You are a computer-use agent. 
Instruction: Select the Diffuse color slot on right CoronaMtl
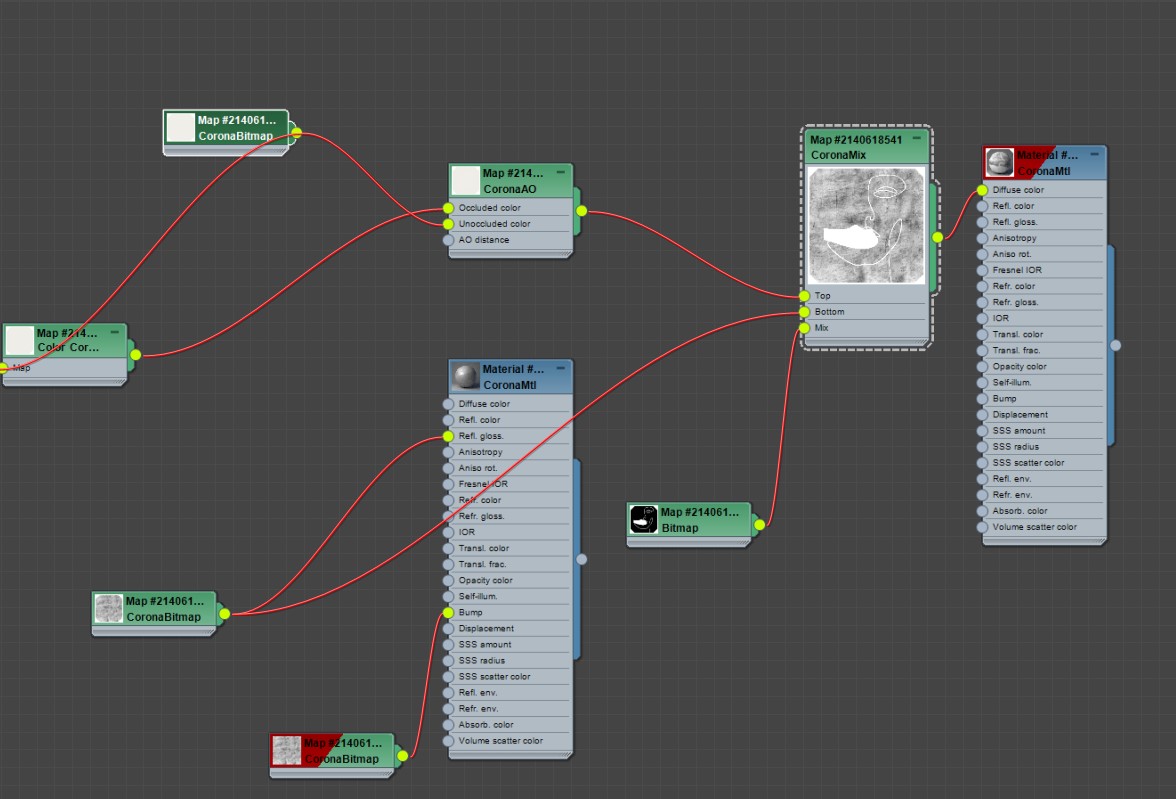coord(1043,190)
